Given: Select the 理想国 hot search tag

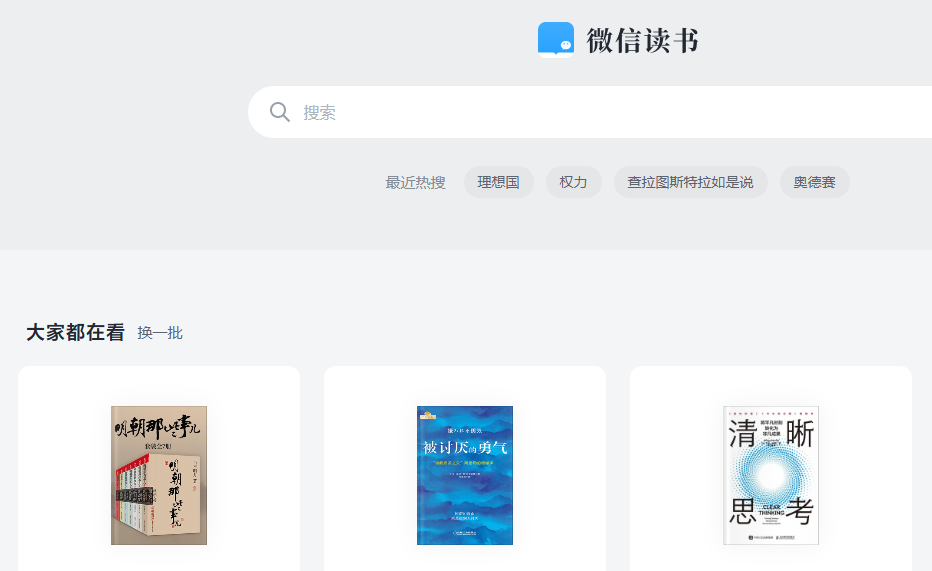Looking at the screenshot, I should [498, 182].
